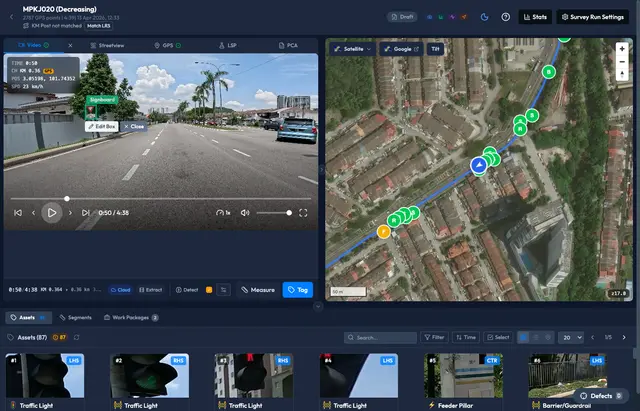Click the Match LRS button
This screenshot has height=411, width=640.
coord(99,26)
